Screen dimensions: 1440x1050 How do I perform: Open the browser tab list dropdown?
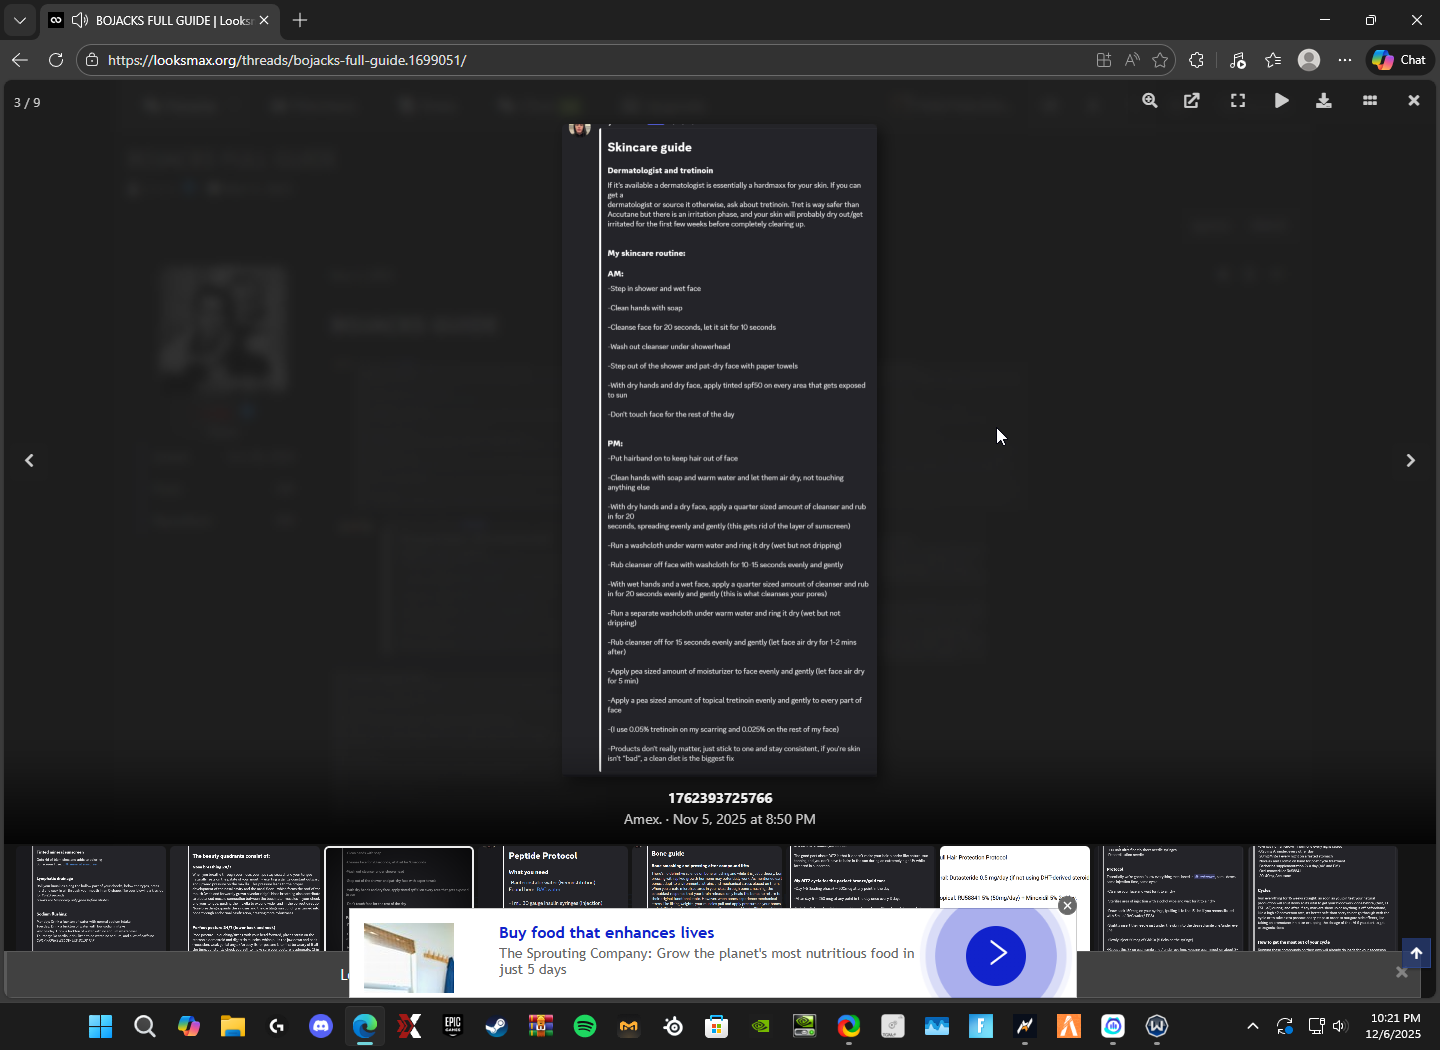click(19, 20)
